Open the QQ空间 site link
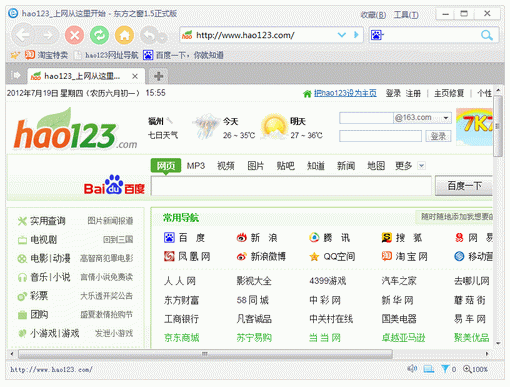Viewport: 510px width, 387px height. (332, 256)
